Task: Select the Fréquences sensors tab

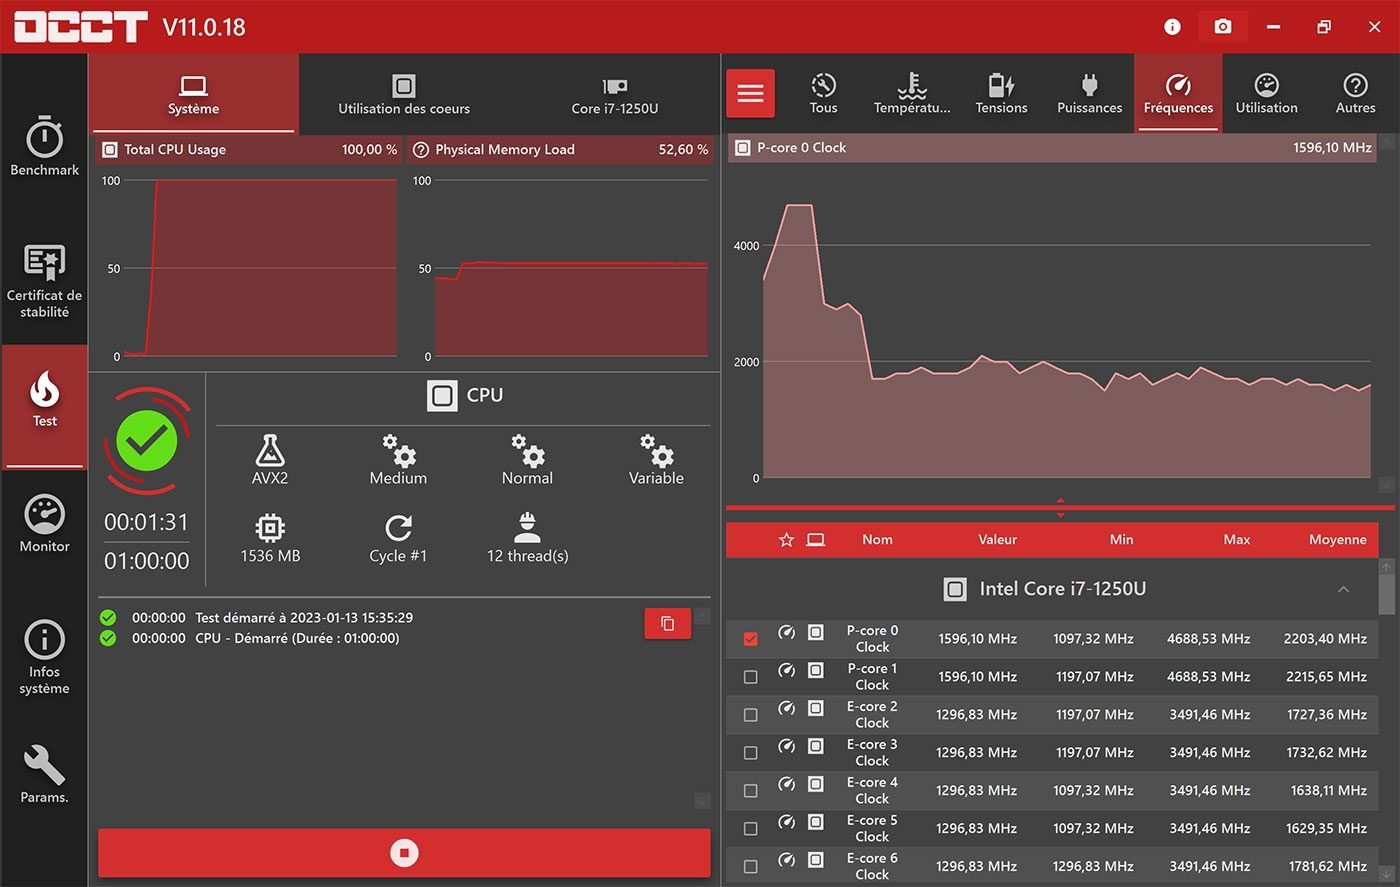Action: pos(1178,94)
